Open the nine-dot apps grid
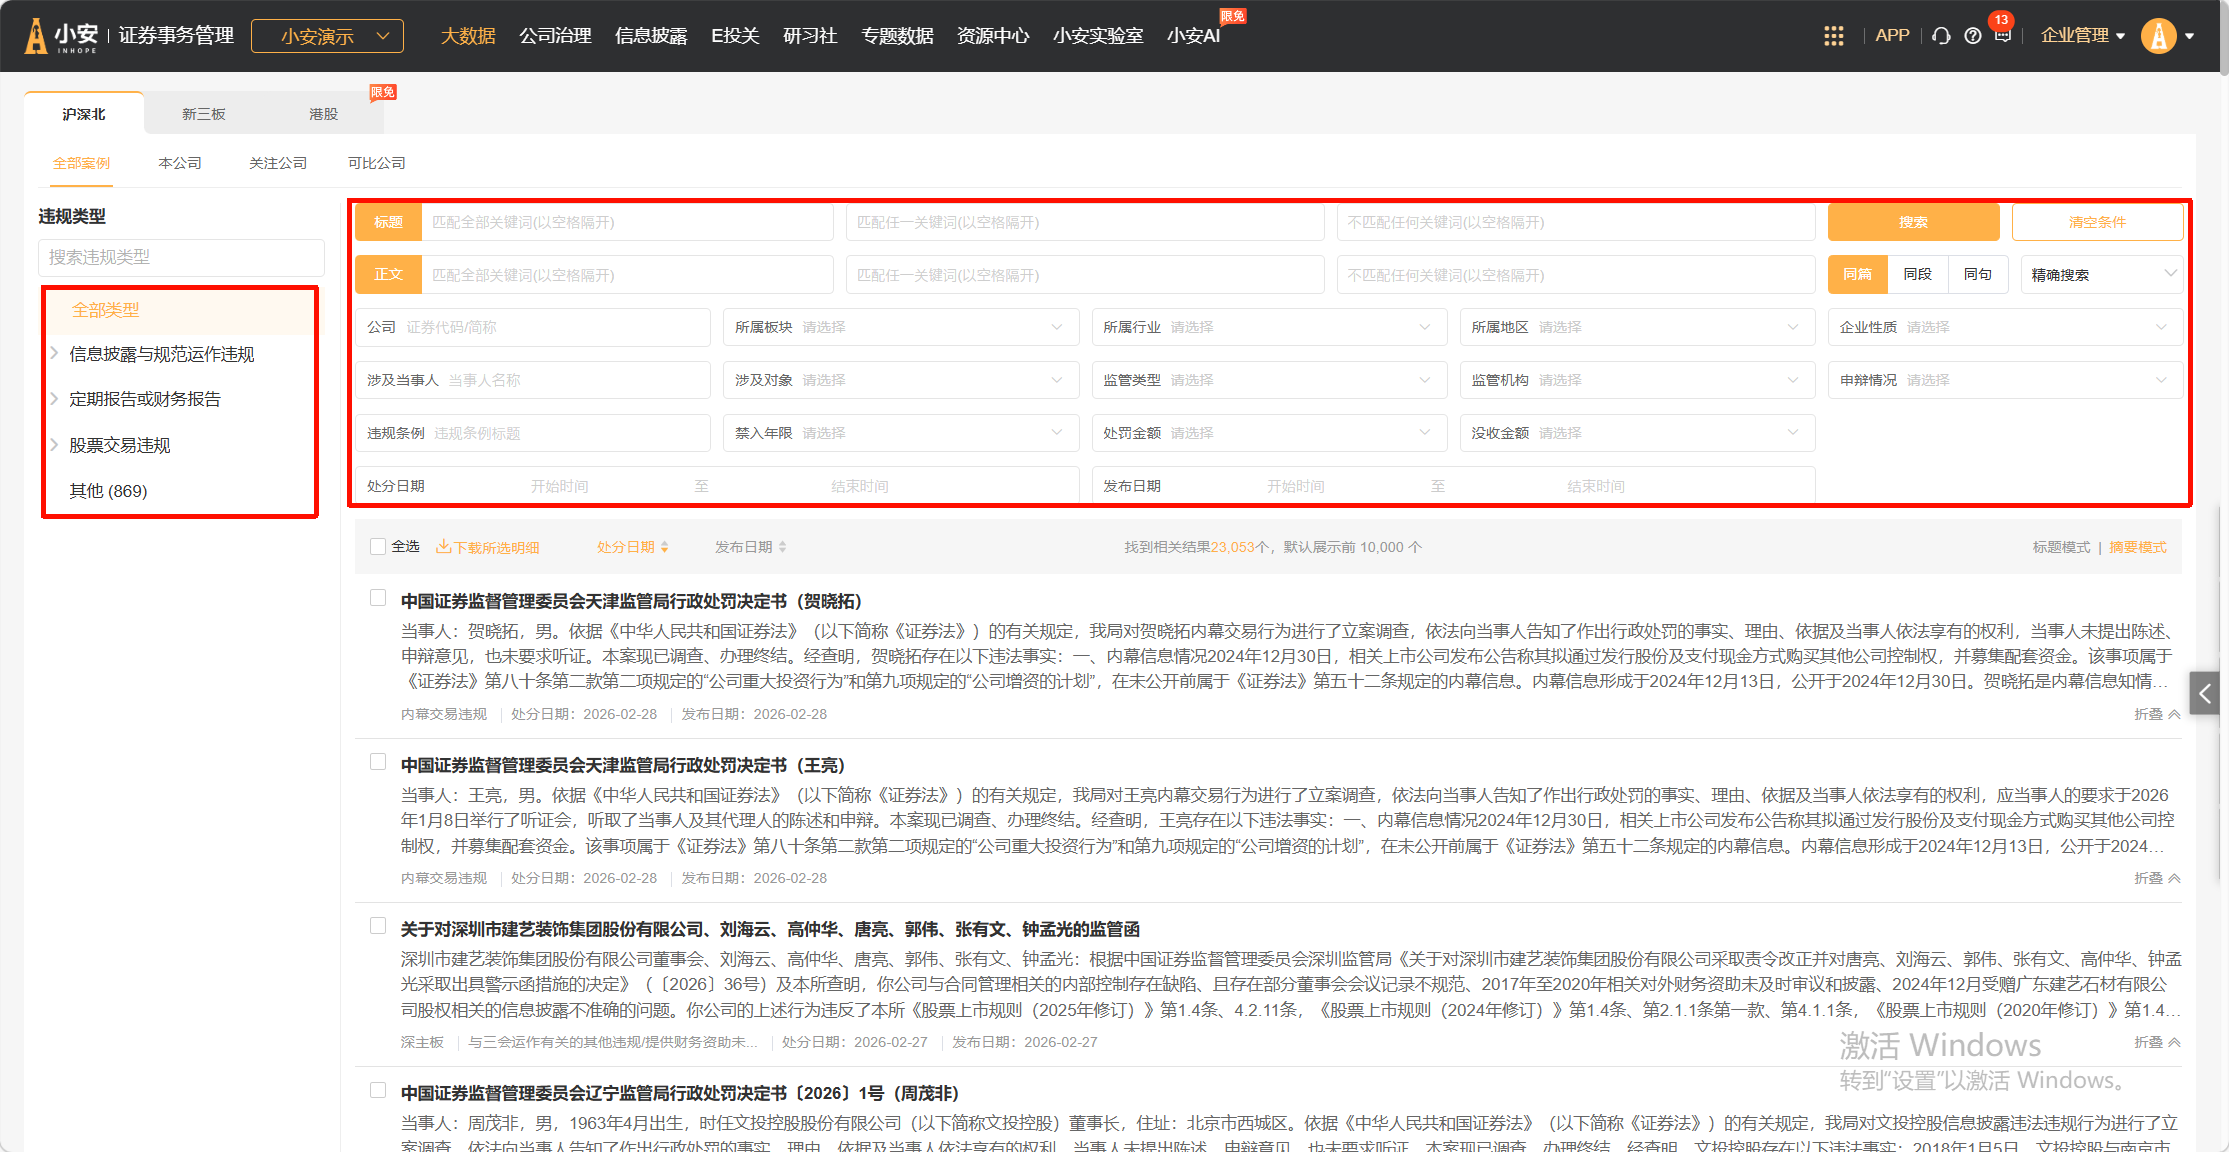Viewport: 2229px width, 1152px height. coord(1833,36)
